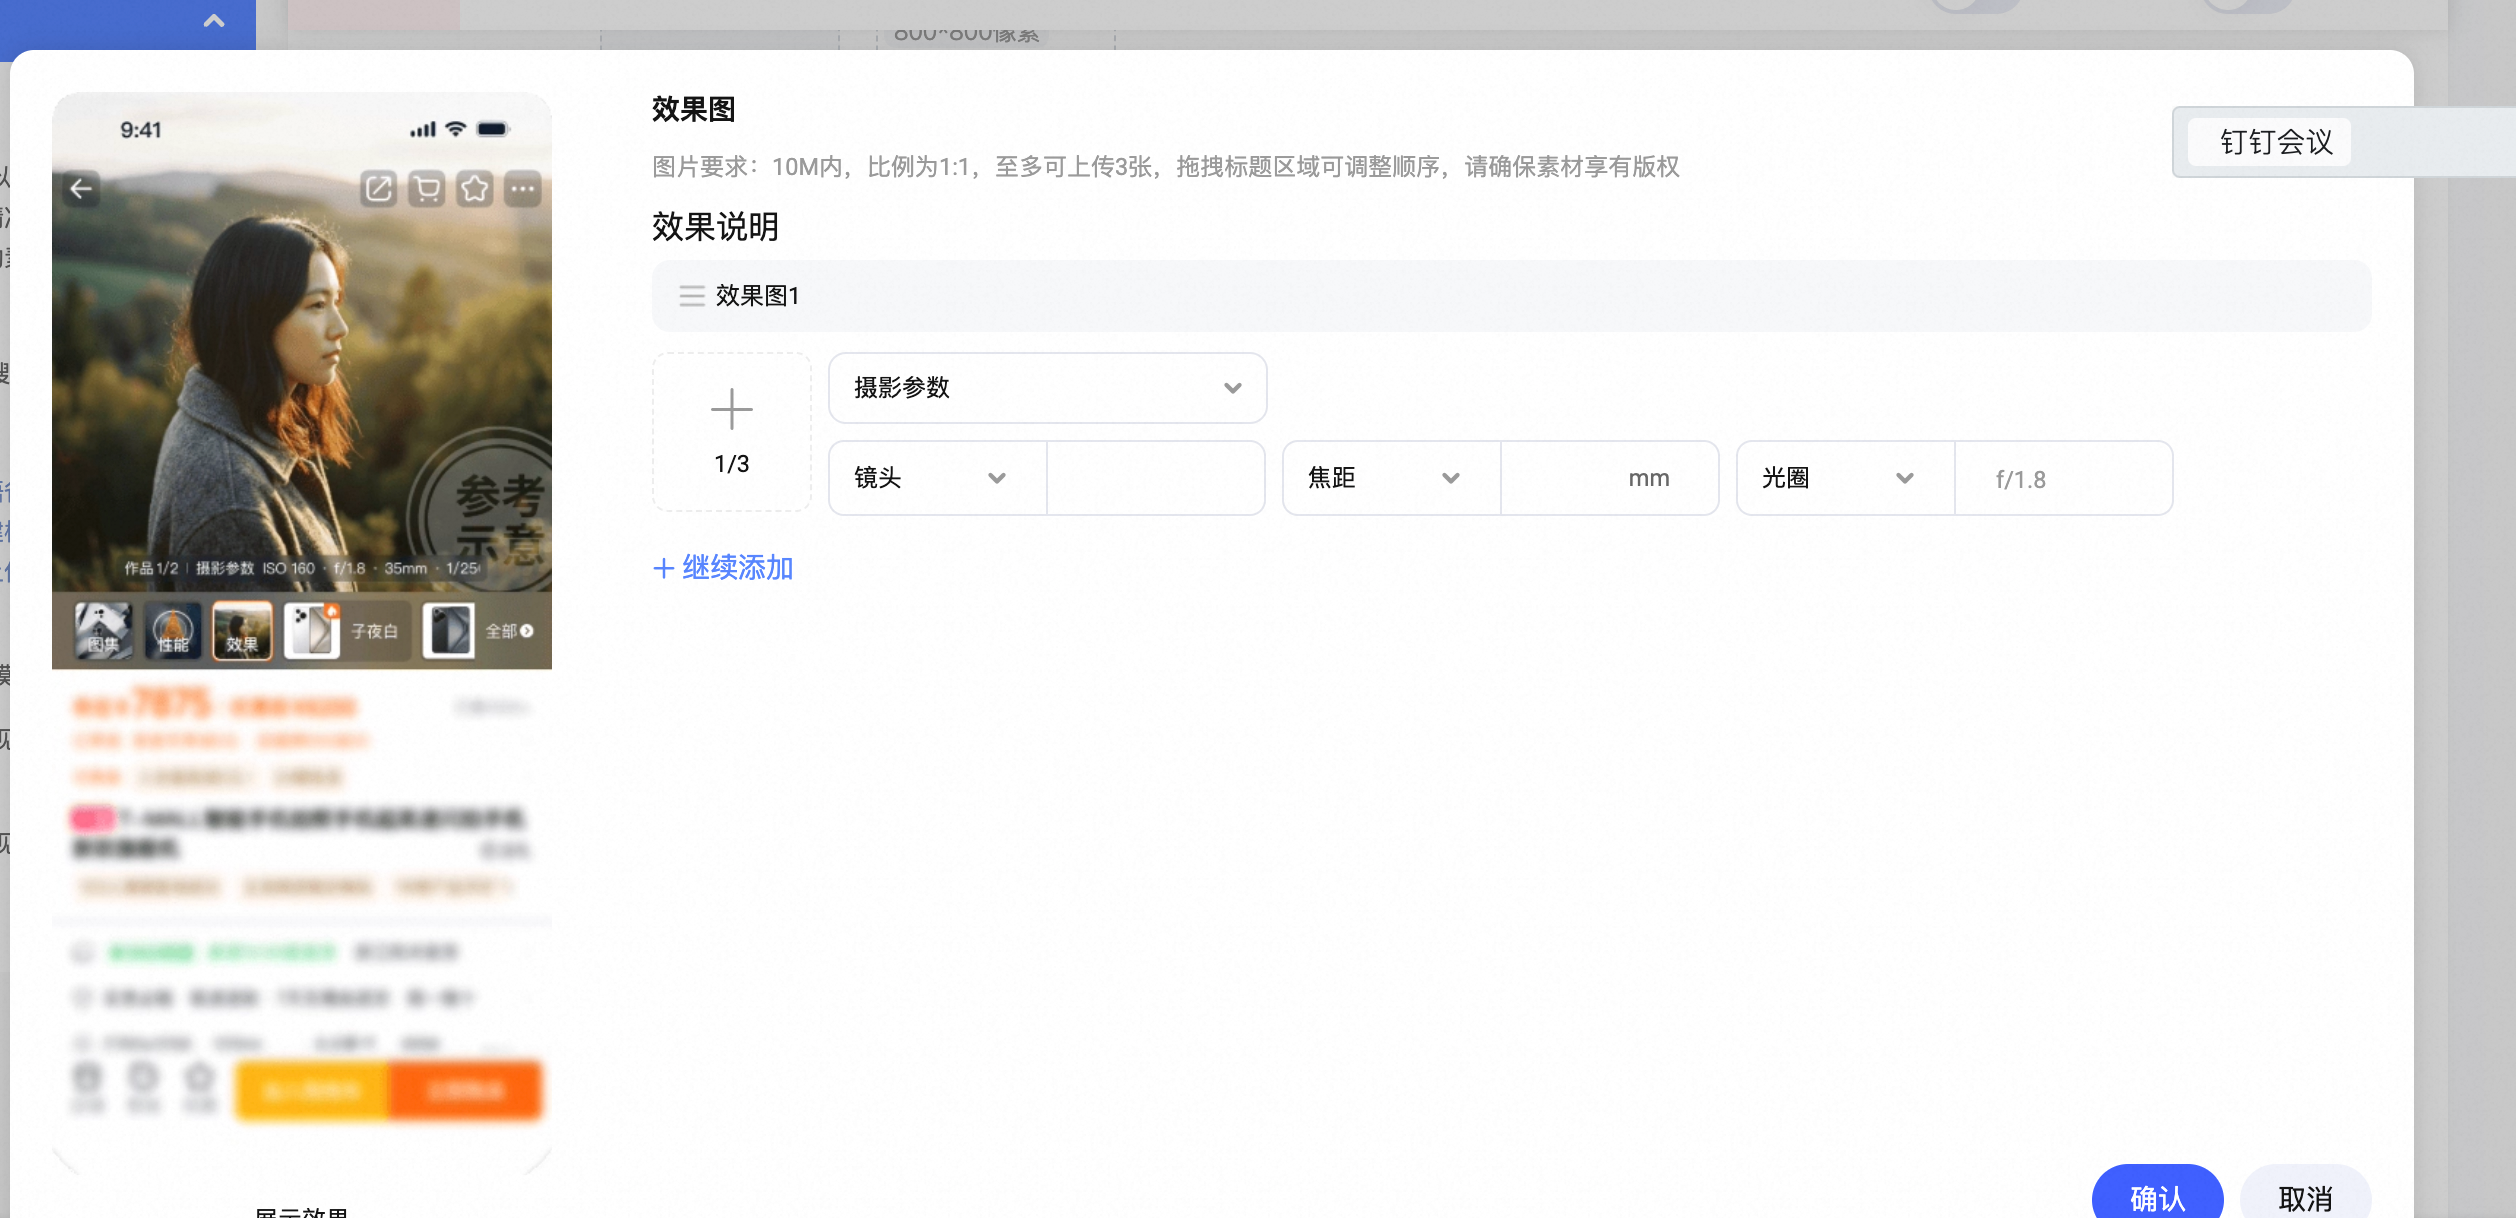Select the dark phone thumbnail before 全部
The image size is (2516, 1218).
click(449, 631)
